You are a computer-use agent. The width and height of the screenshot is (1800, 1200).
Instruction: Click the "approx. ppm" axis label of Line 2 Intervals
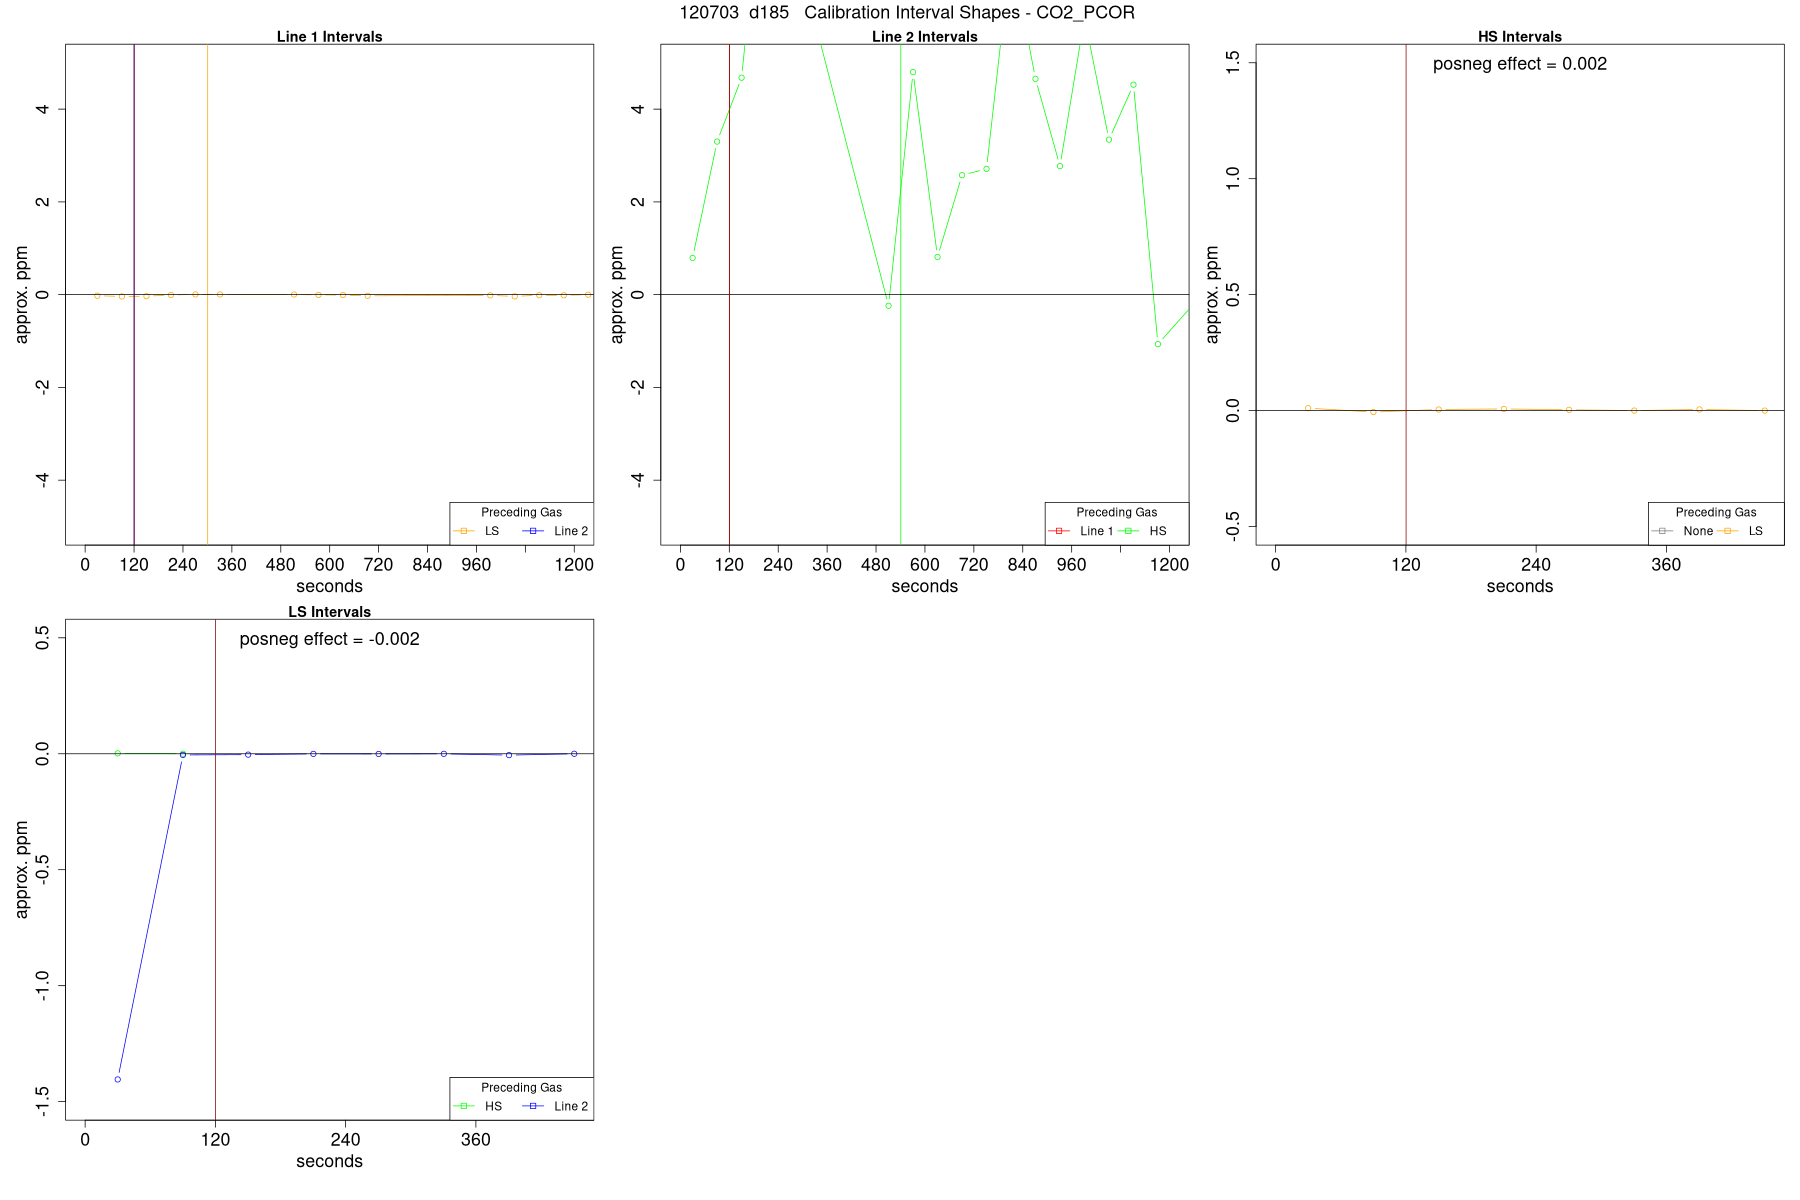(617, 295)
